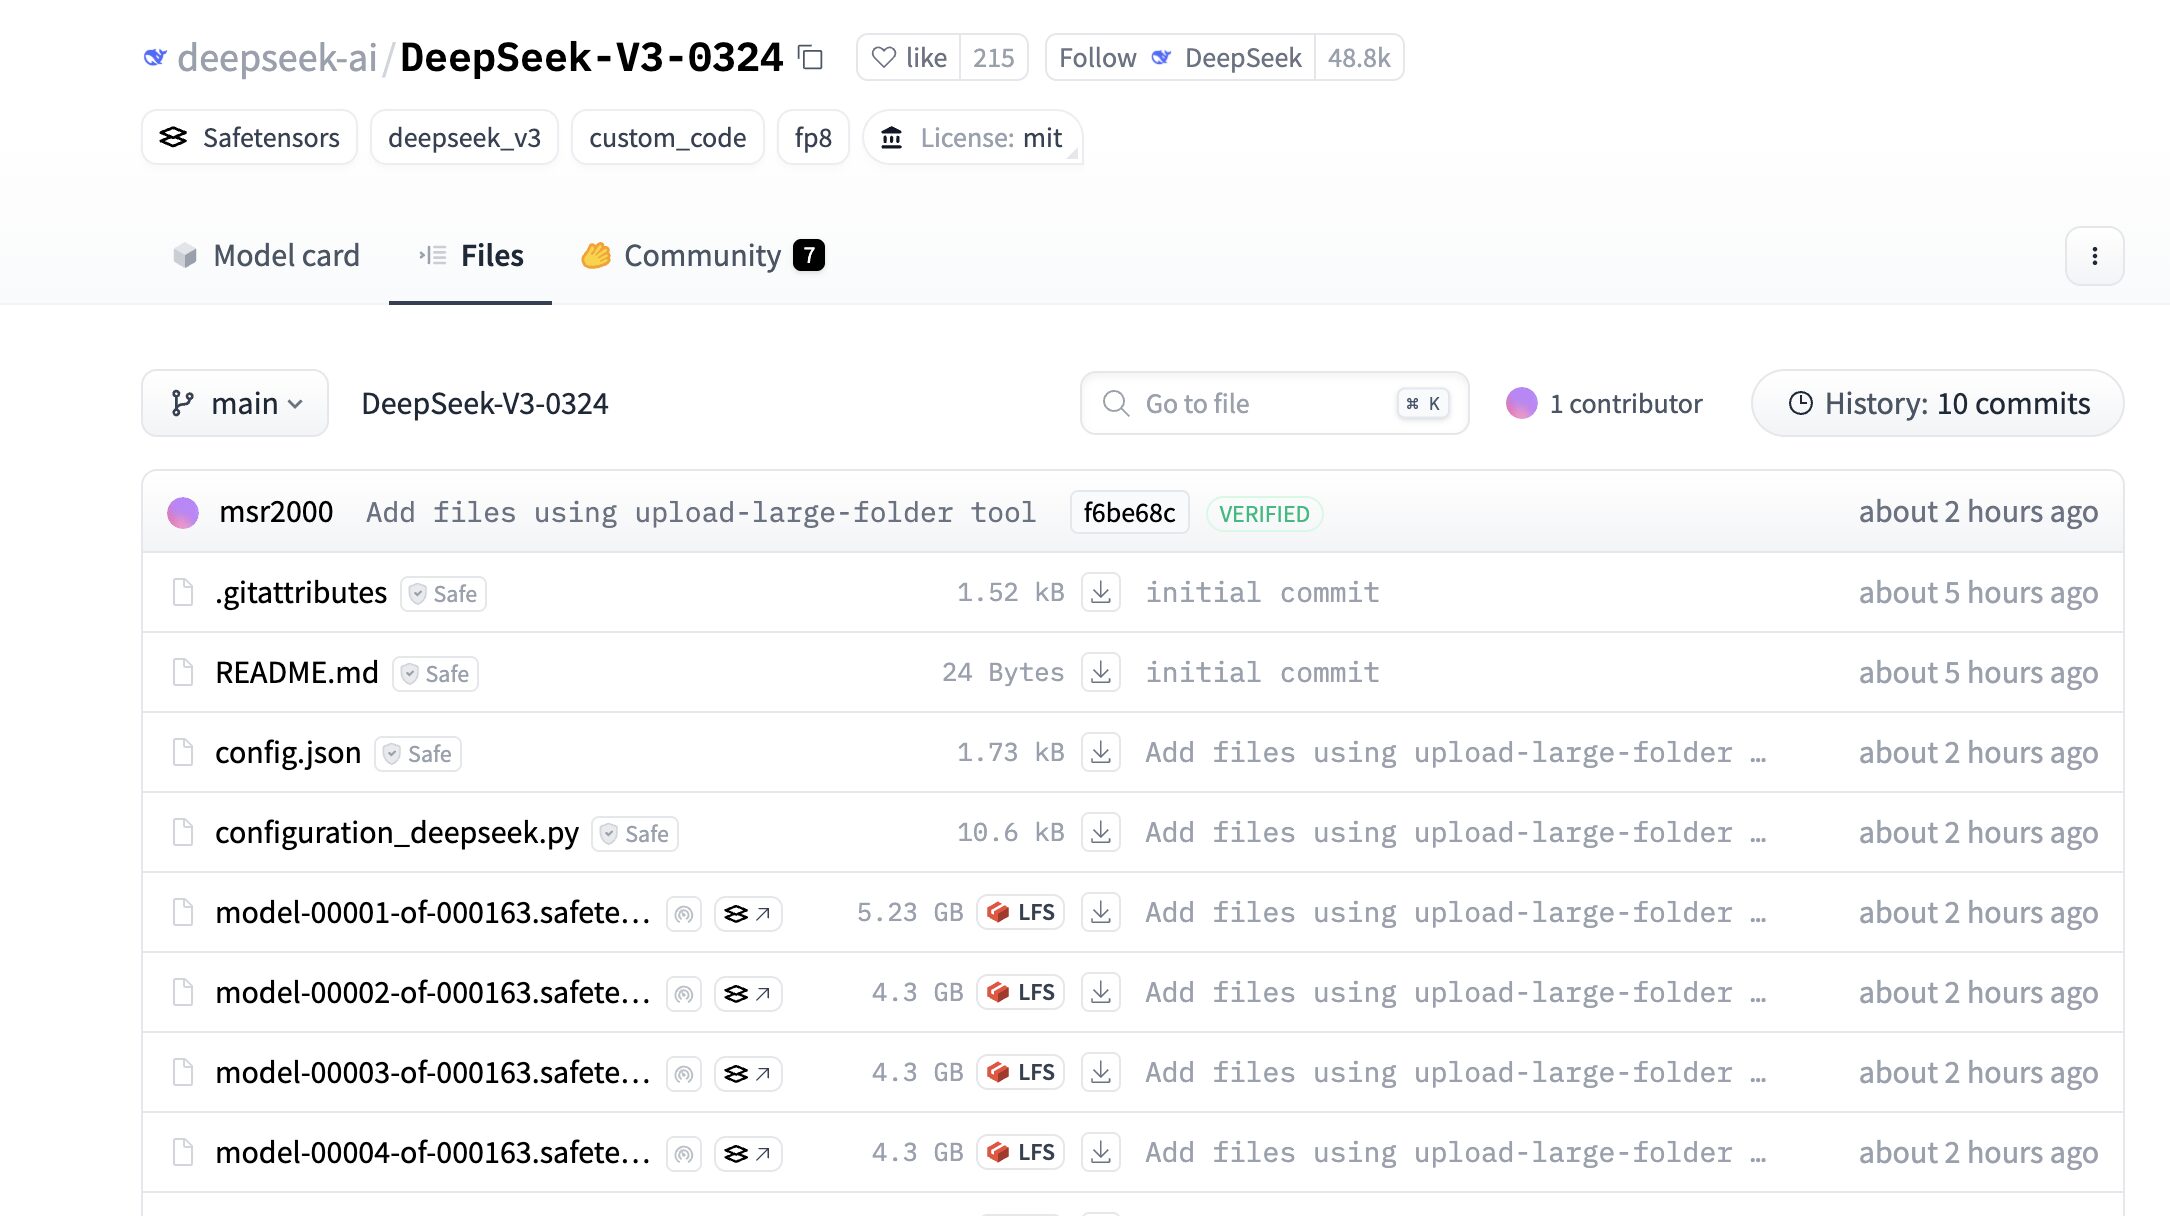Open safetensors viewer for model-00001
This screenshot has width=2170, height=1216.
click(748, 913)
